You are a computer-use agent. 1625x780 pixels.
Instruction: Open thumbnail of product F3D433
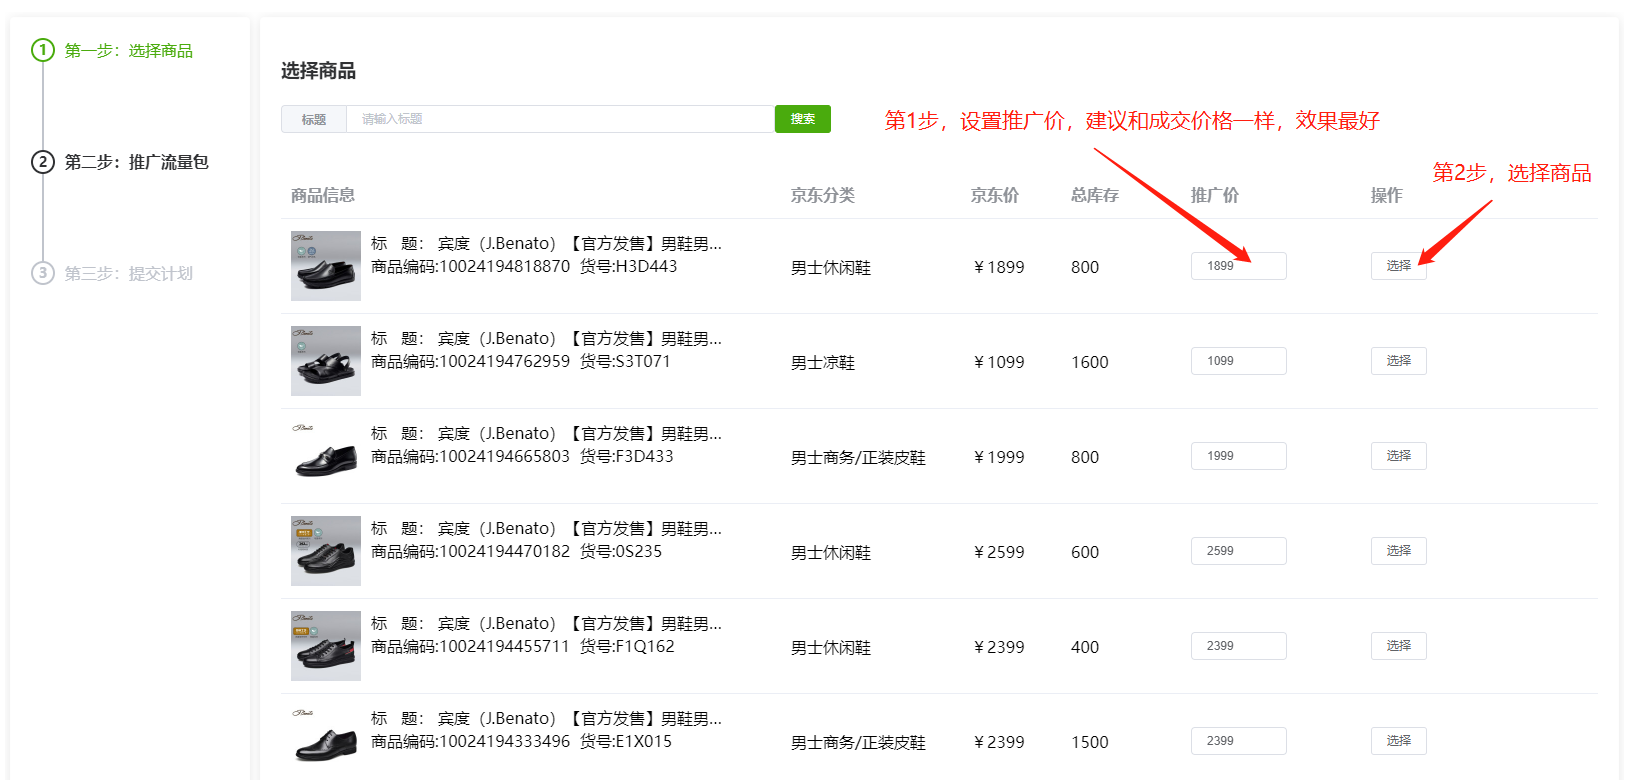coord(325,456)
